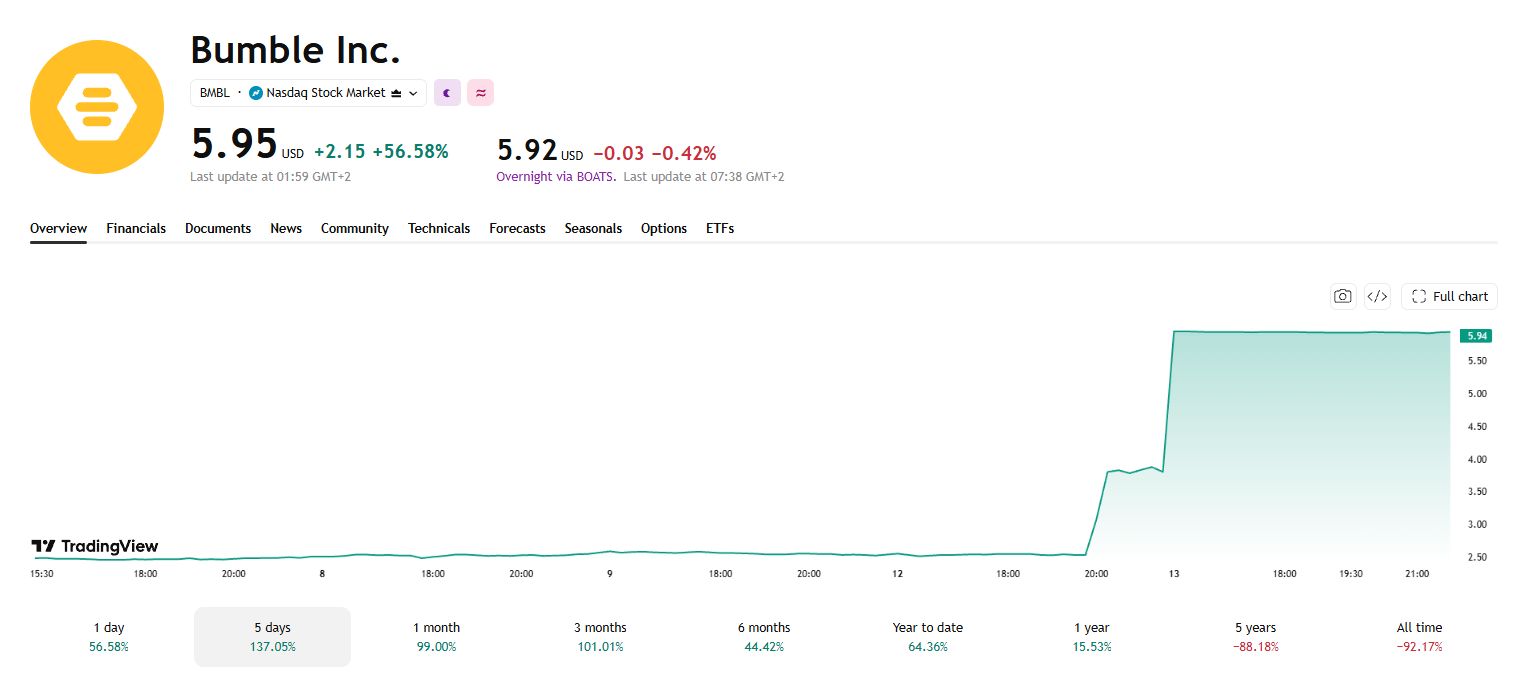Click 'Last update at 01:59 GMT+2' text
Image resolution: width=1526 pixels, height=691 pixels.
tap(271, 176)
